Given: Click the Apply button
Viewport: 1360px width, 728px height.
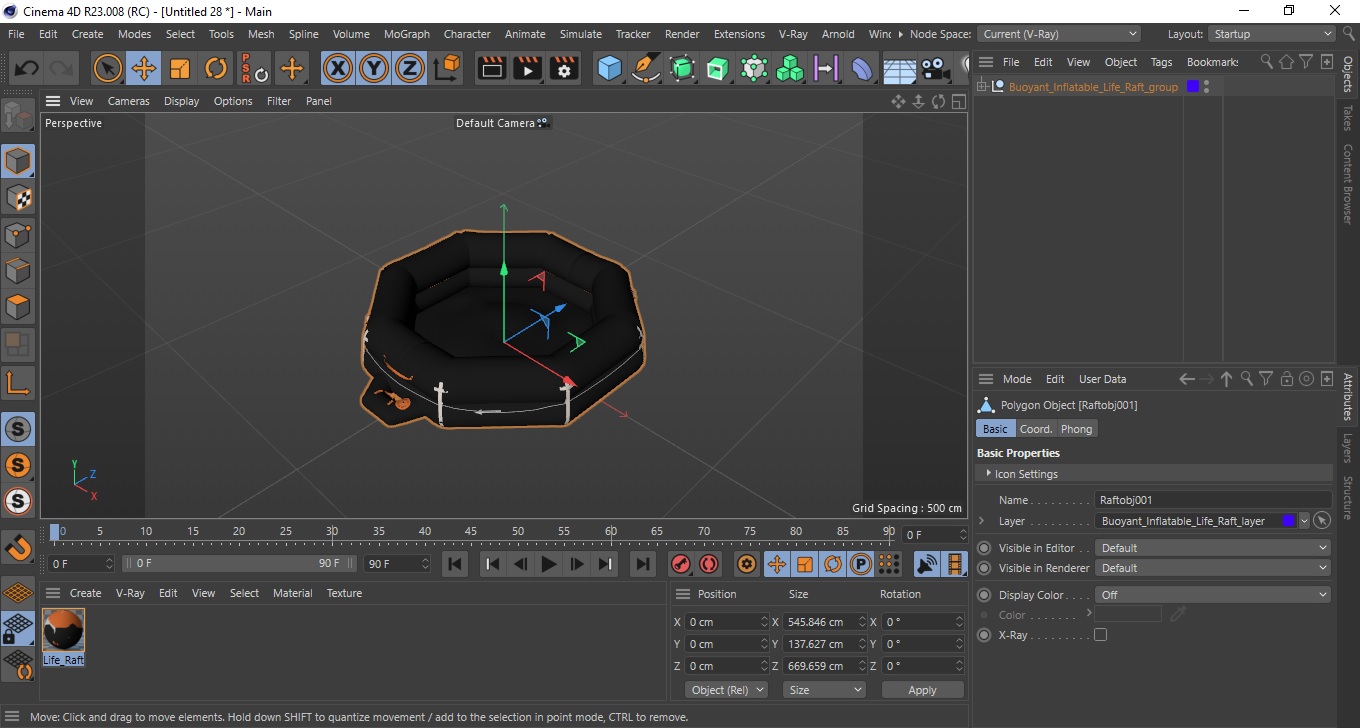Looking at the screenshot, I should click(922, 690).
